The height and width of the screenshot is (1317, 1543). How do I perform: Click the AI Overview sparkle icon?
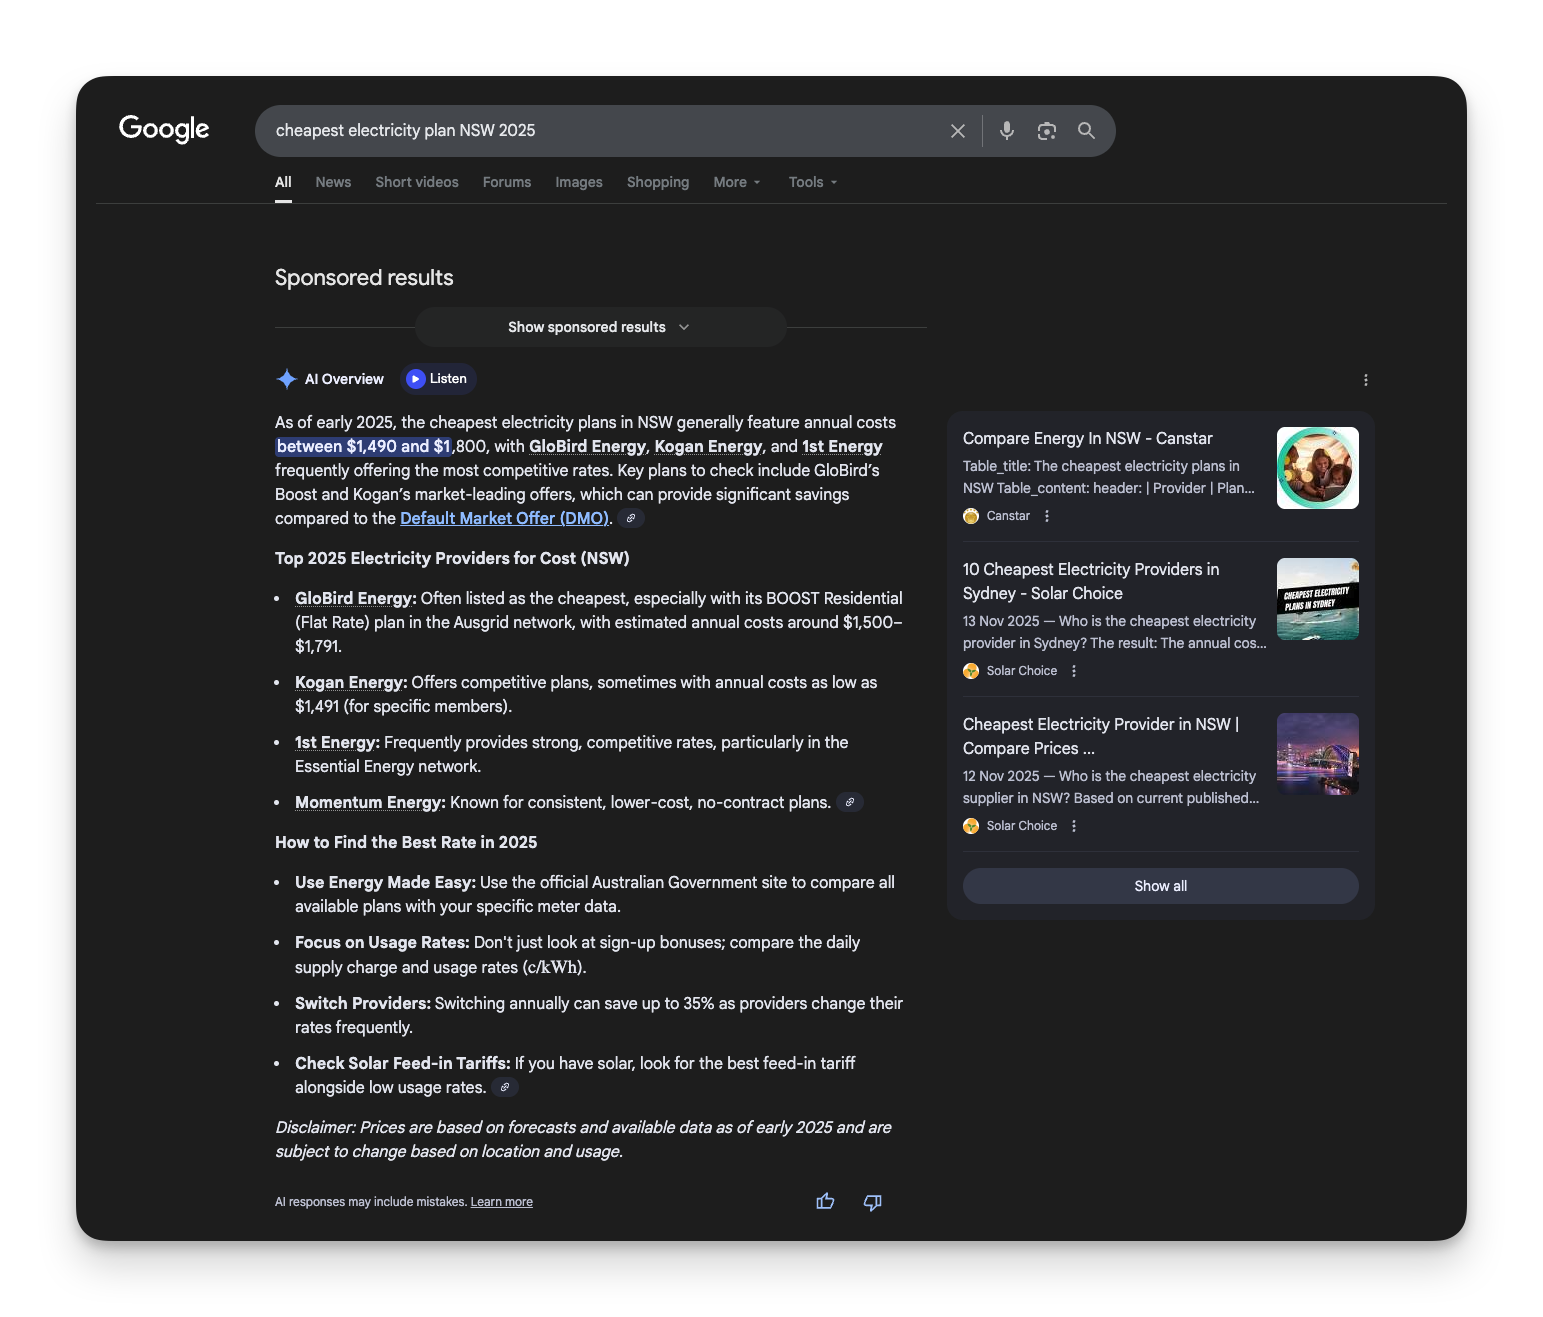pyautogui.click(x=287, y=379)
